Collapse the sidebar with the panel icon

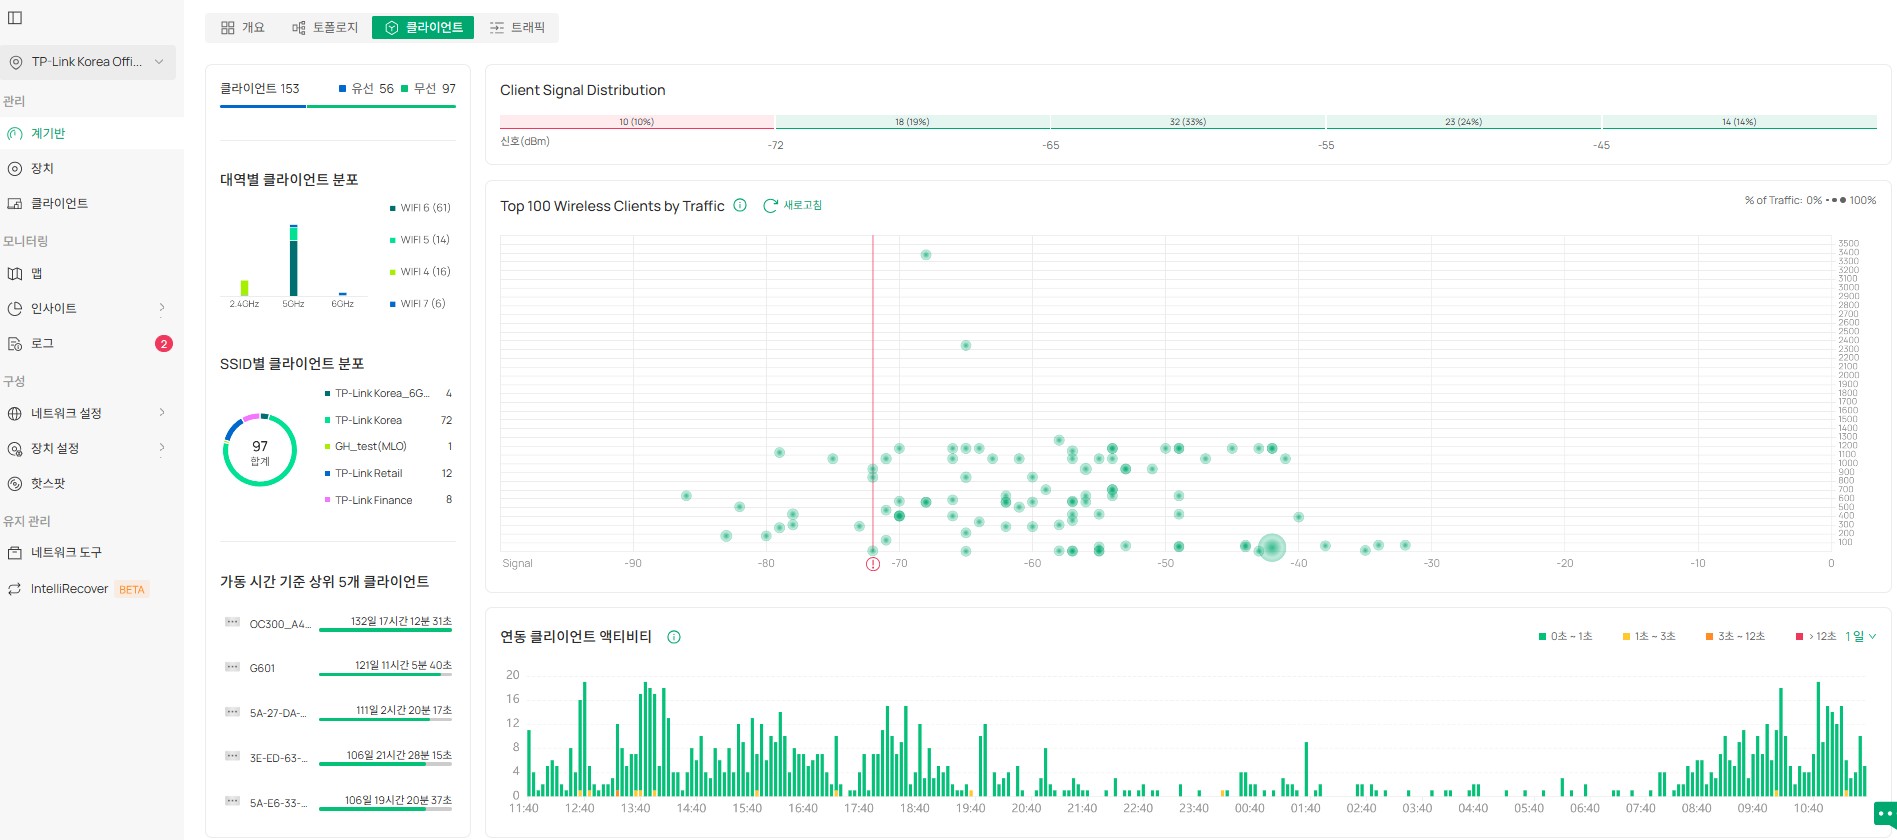15,17
